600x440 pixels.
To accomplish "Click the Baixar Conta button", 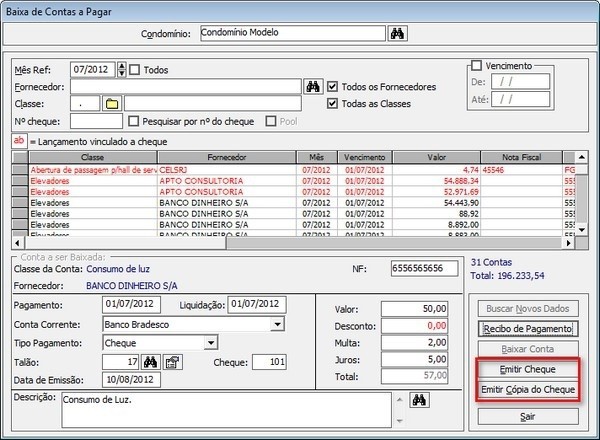I will click(x=528, y=349).
